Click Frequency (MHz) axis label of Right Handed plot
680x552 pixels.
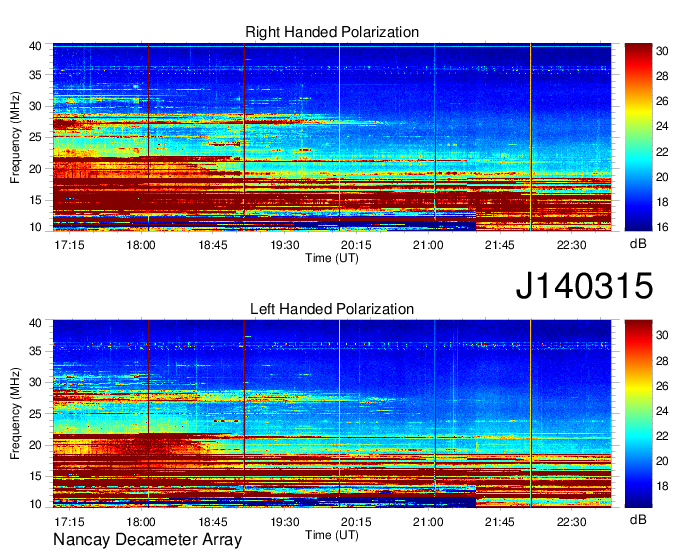15,137
